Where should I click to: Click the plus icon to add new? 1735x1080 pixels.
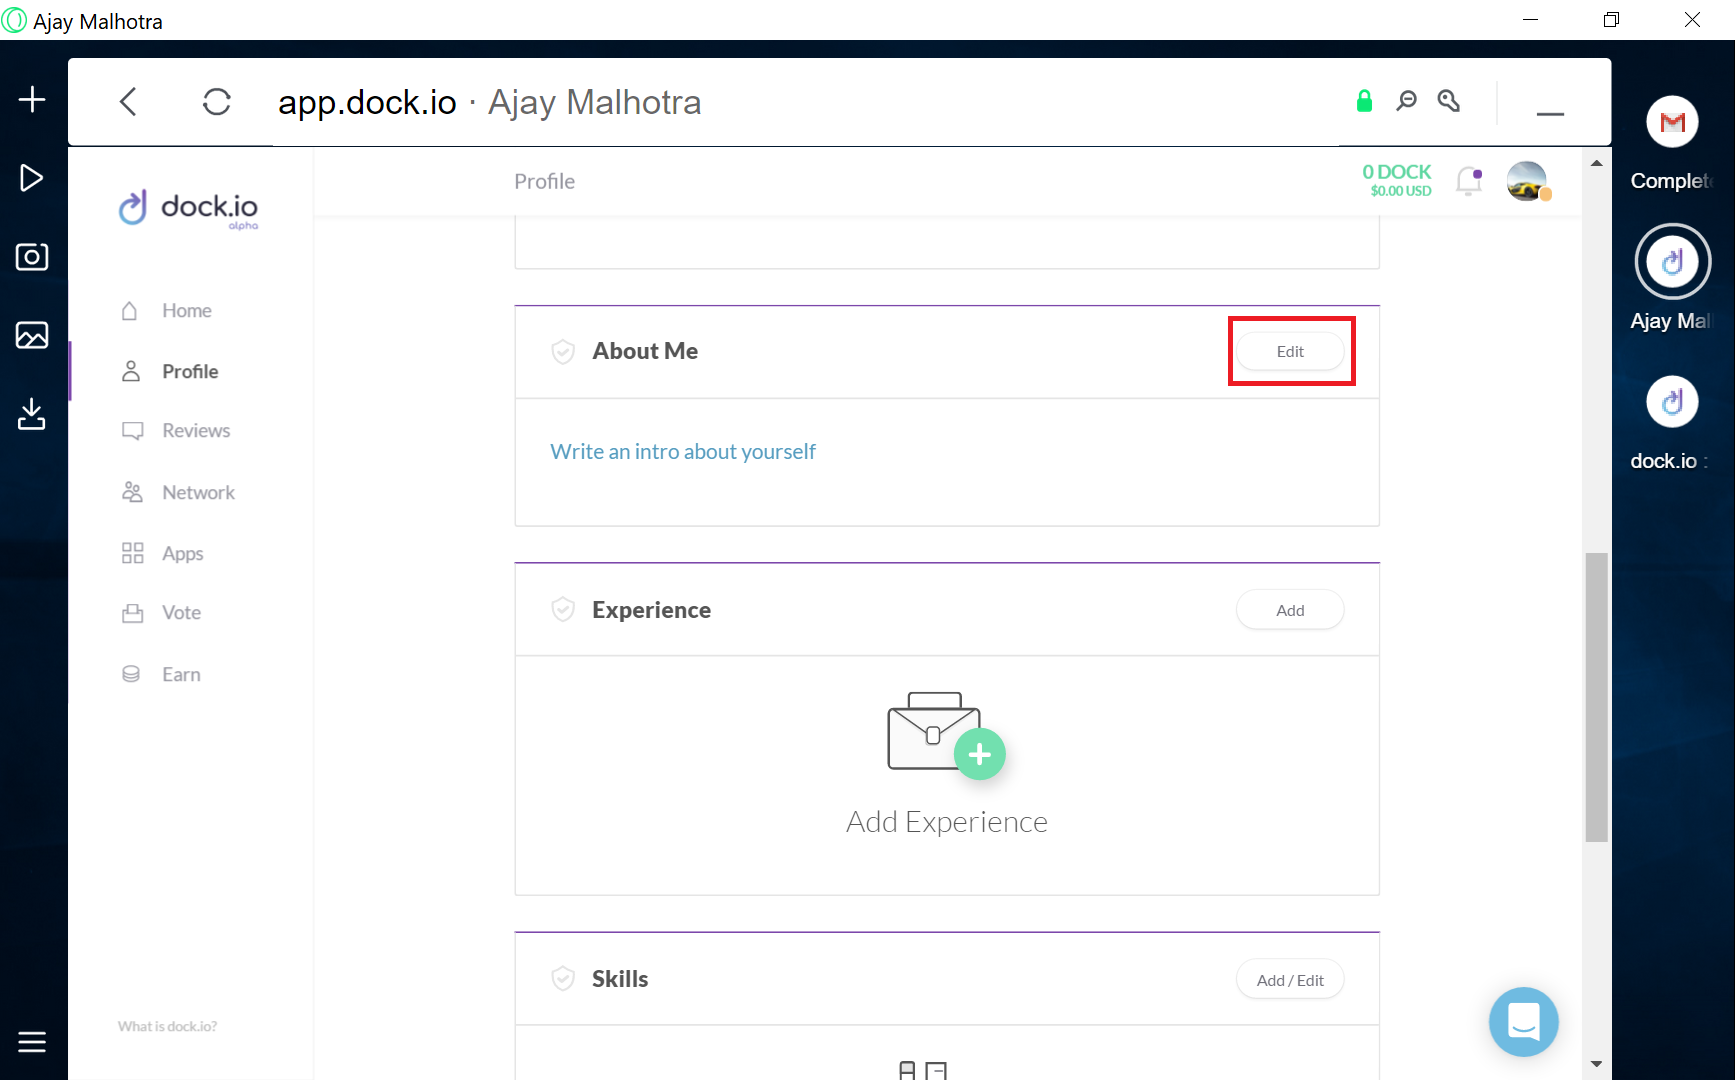32,99
